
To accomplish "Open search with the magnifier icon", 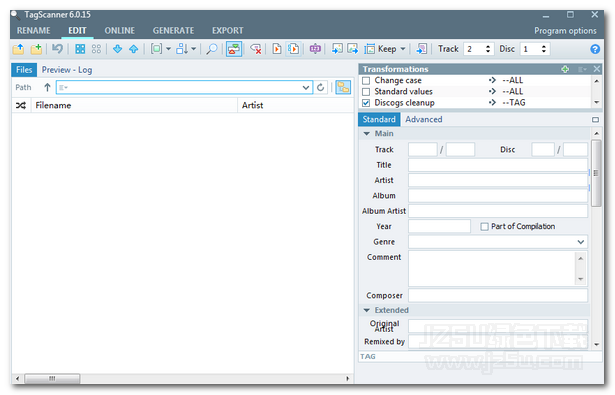I will 212,49.
